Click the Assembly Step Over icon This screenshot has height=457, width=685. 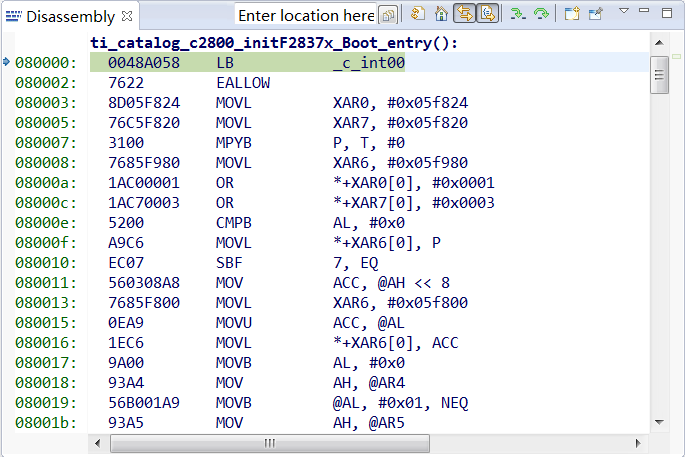click(x=541, y=14)
